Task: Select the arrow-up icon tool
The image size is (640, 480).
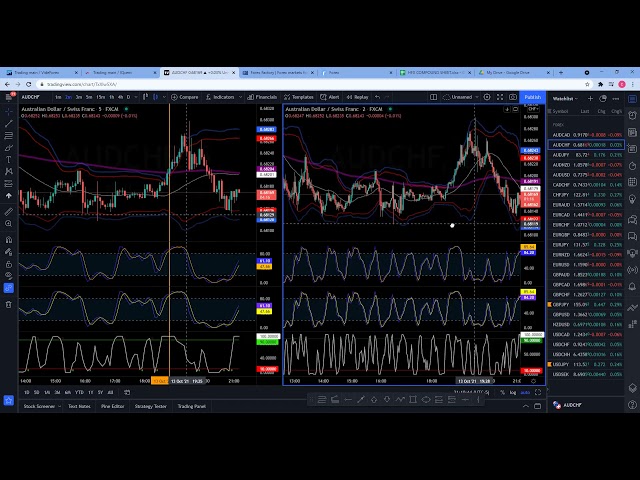Action: tap(9, 196)
